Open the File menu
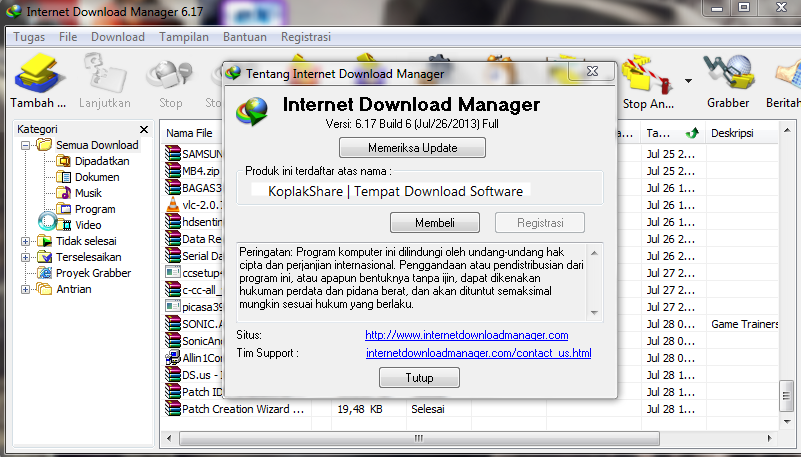Image resolution: width=801 pixels, height=457 pixels. coord(68,37)
